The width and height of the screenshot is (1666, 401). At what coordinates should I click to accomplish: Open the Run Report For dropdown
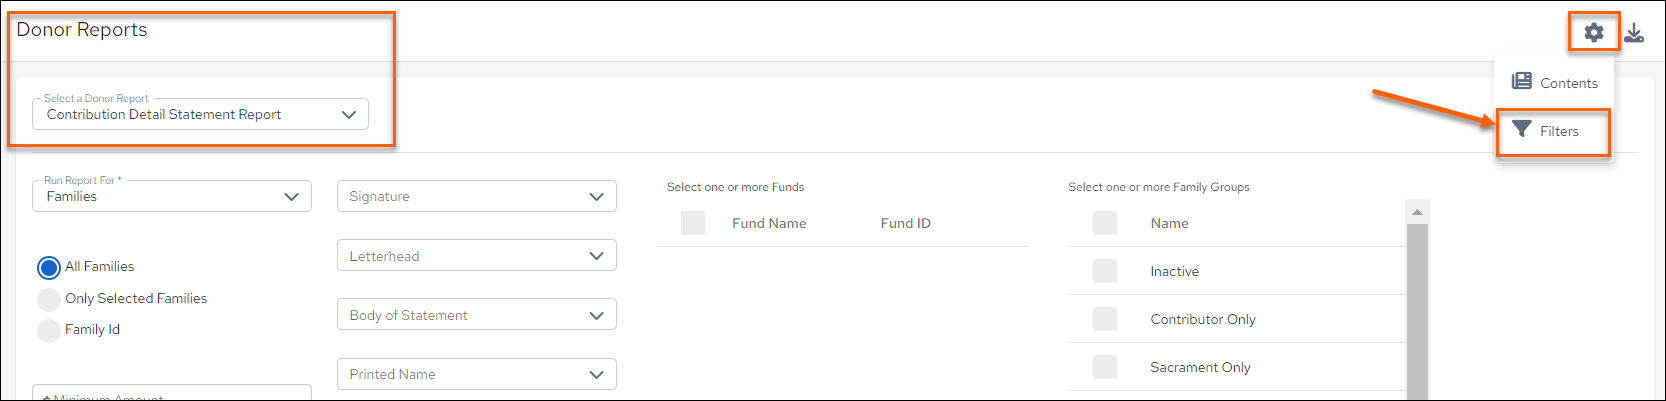click(172, 196)
